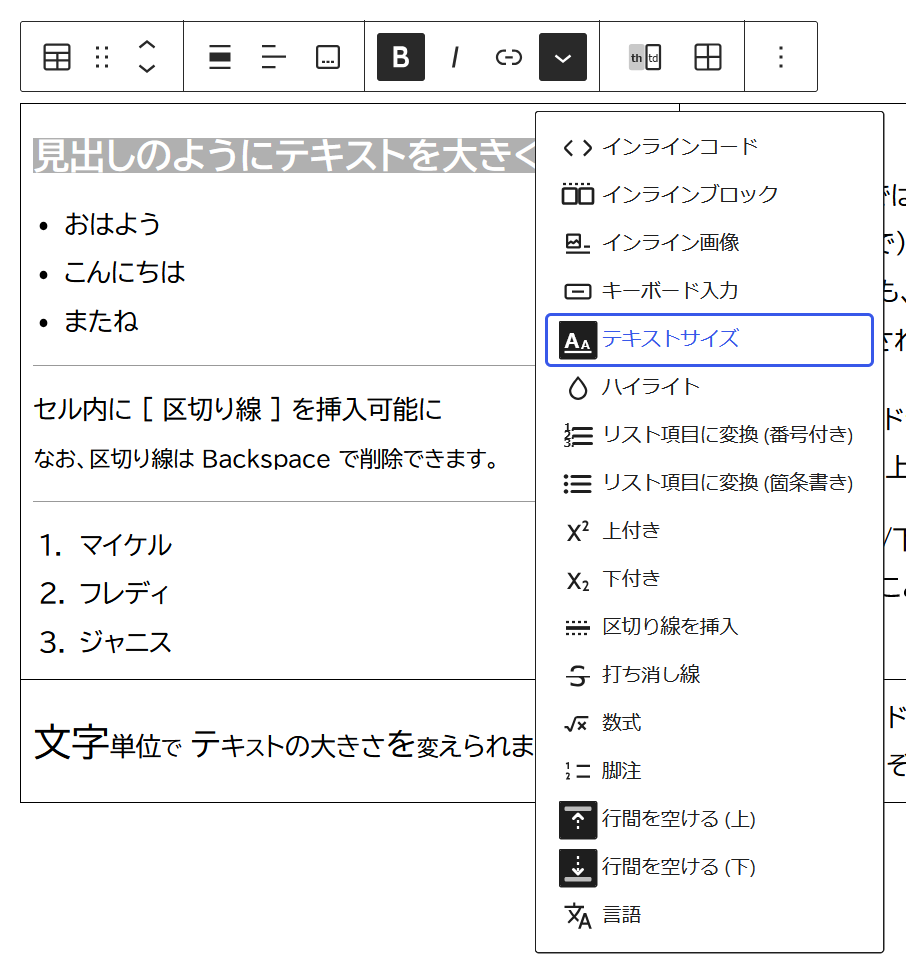Click the highlighted heading text 見出しのように

click(153, 156)
